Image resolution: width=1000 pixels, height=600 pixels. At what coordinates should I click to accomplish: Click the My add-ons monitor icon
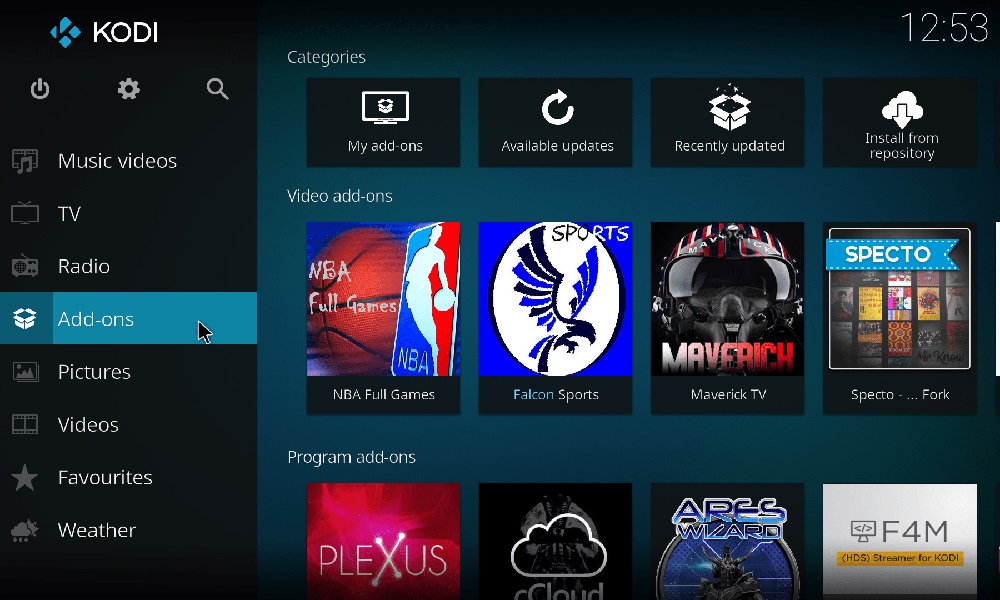click(385, 108)
